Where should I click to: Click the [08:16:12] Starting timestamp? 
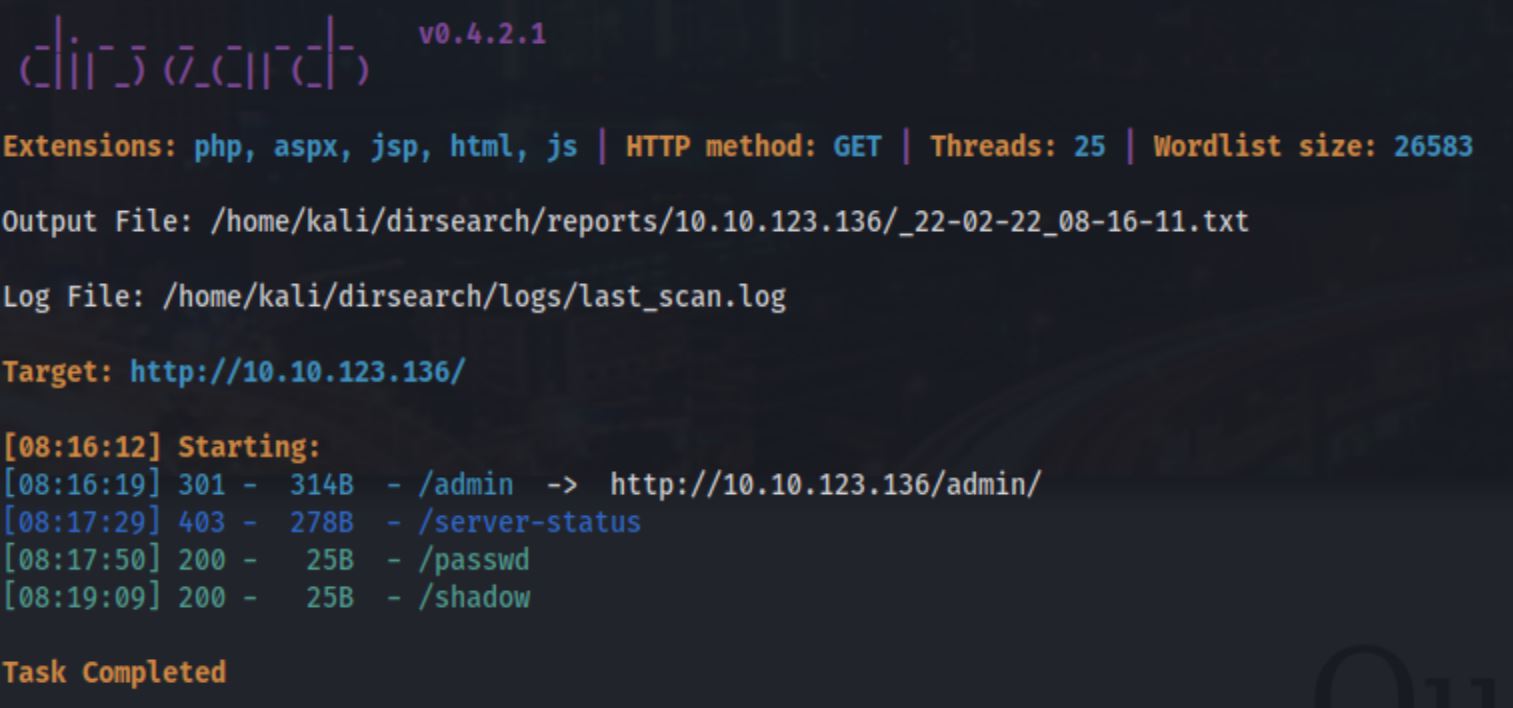(x=81, y=447)
